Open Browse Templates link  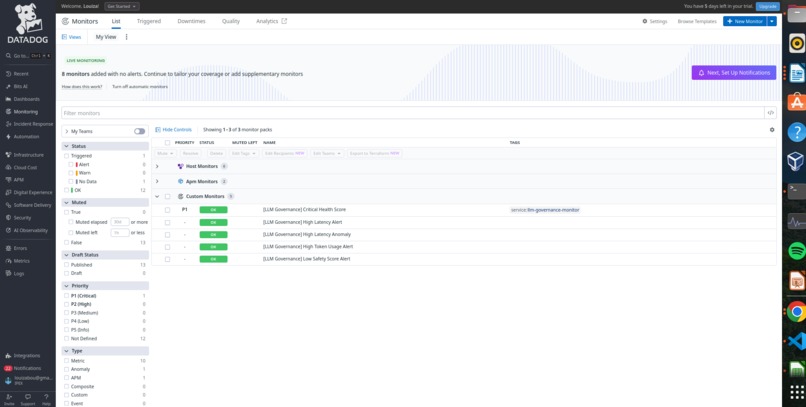pos(697,22)
